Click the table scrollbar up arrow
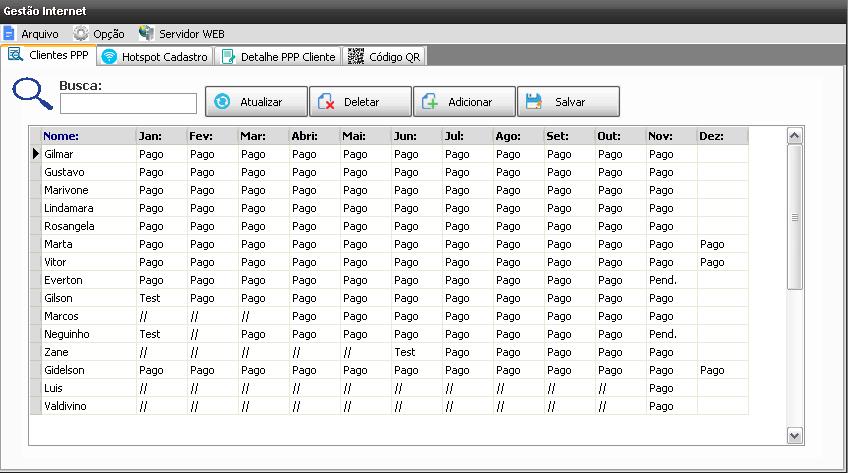The image size is (848, 473). point(794,136)
